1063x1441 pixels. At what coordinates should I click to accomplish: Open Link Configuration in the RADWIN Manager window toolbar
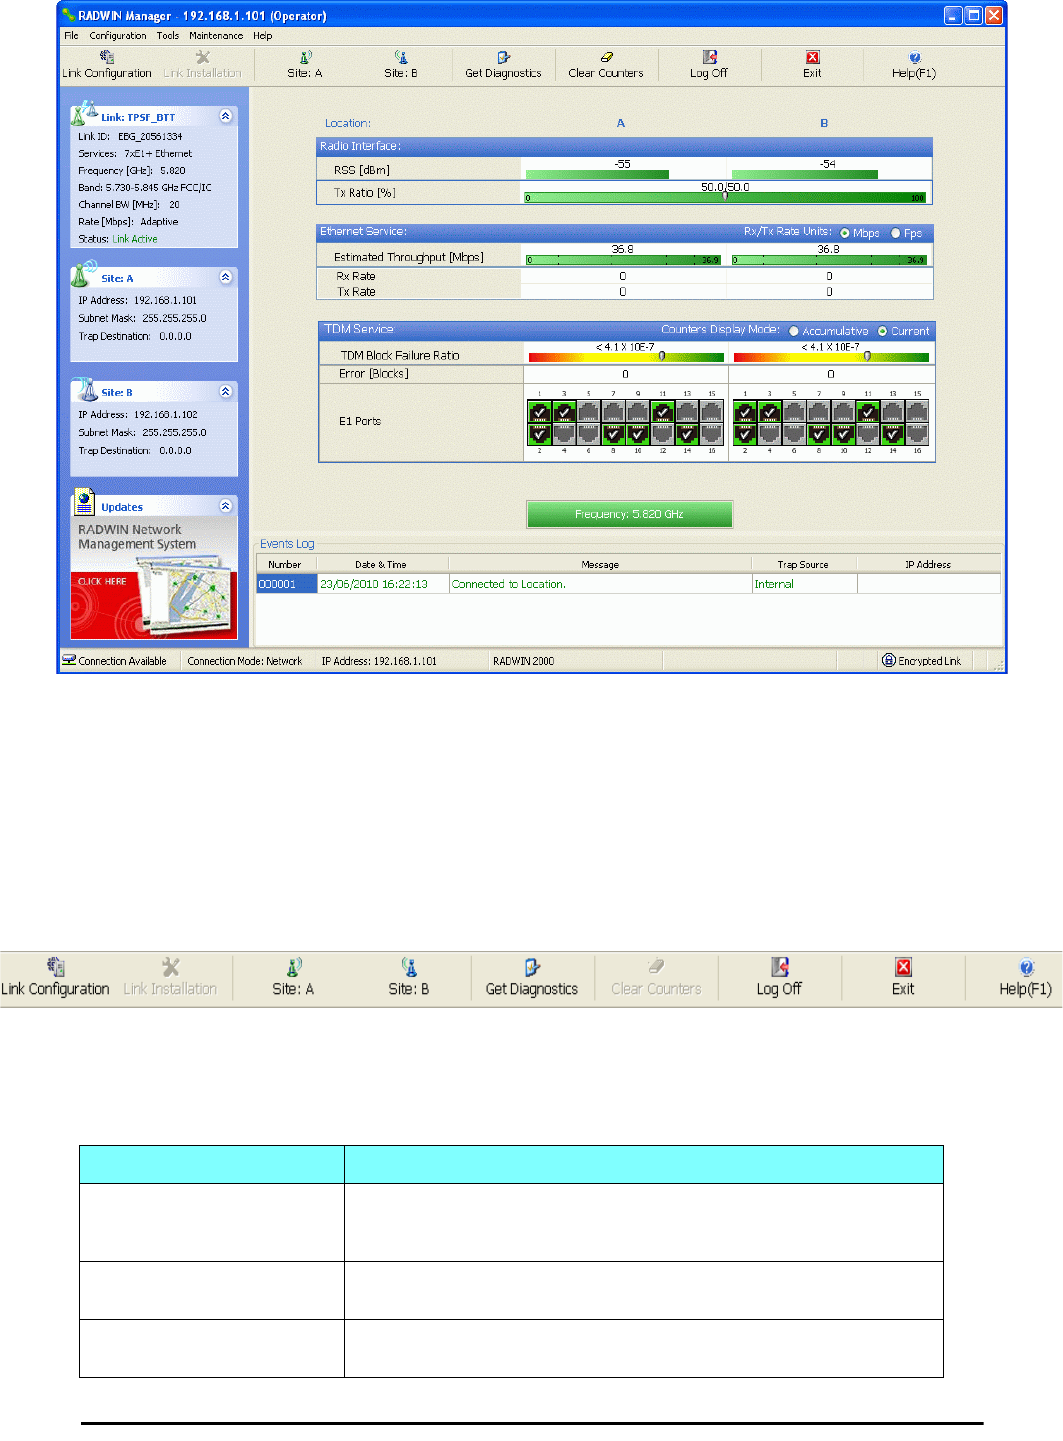coord(107,65)
